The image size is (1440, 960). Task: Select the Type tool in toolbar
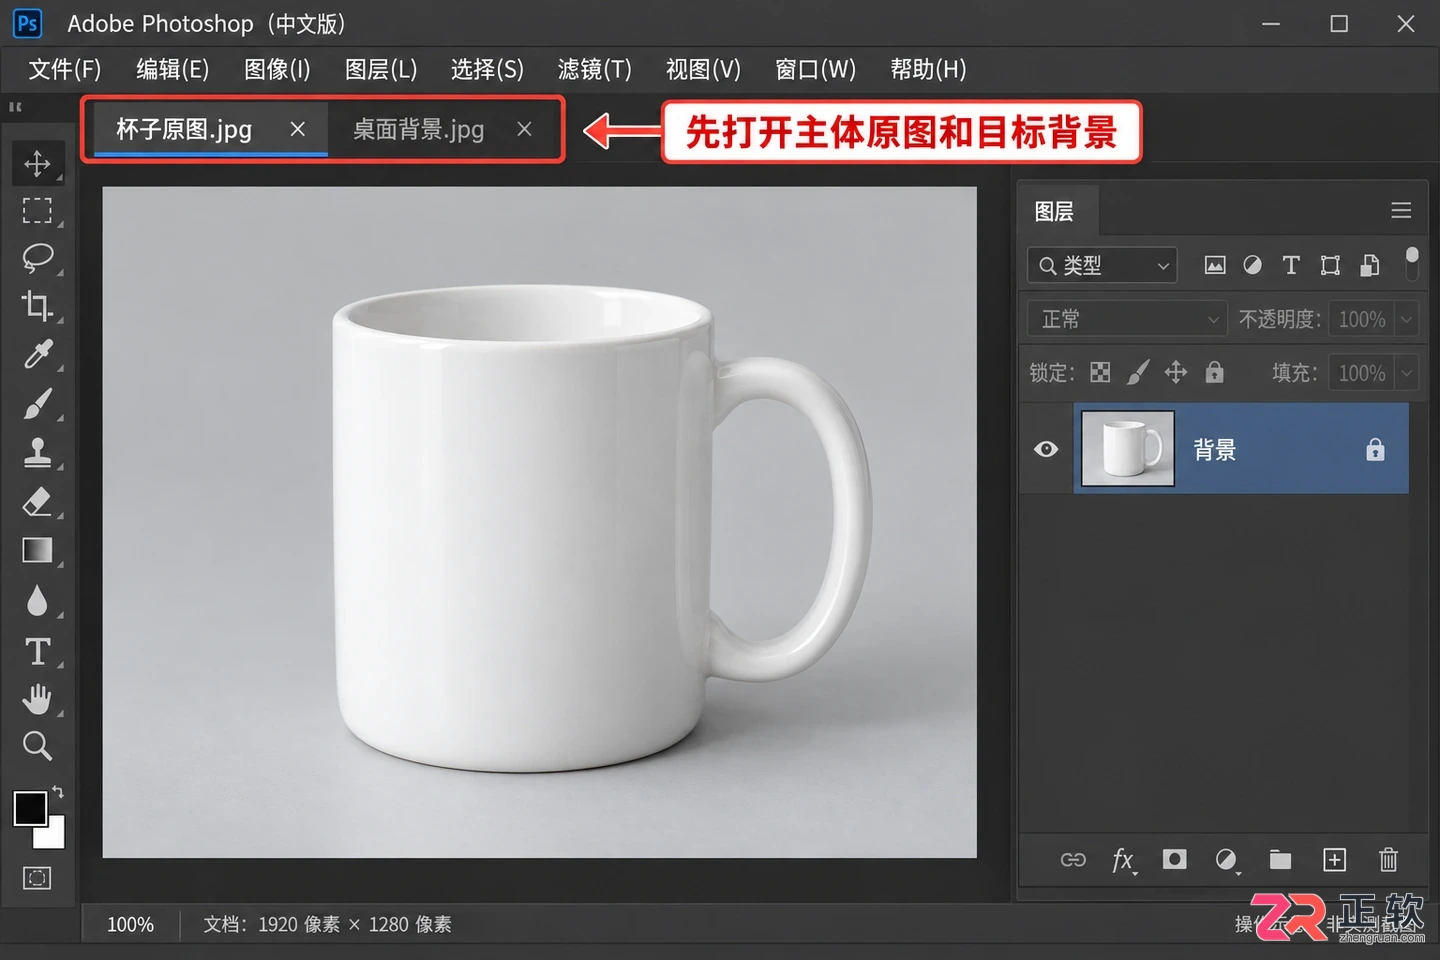(37, 651)
